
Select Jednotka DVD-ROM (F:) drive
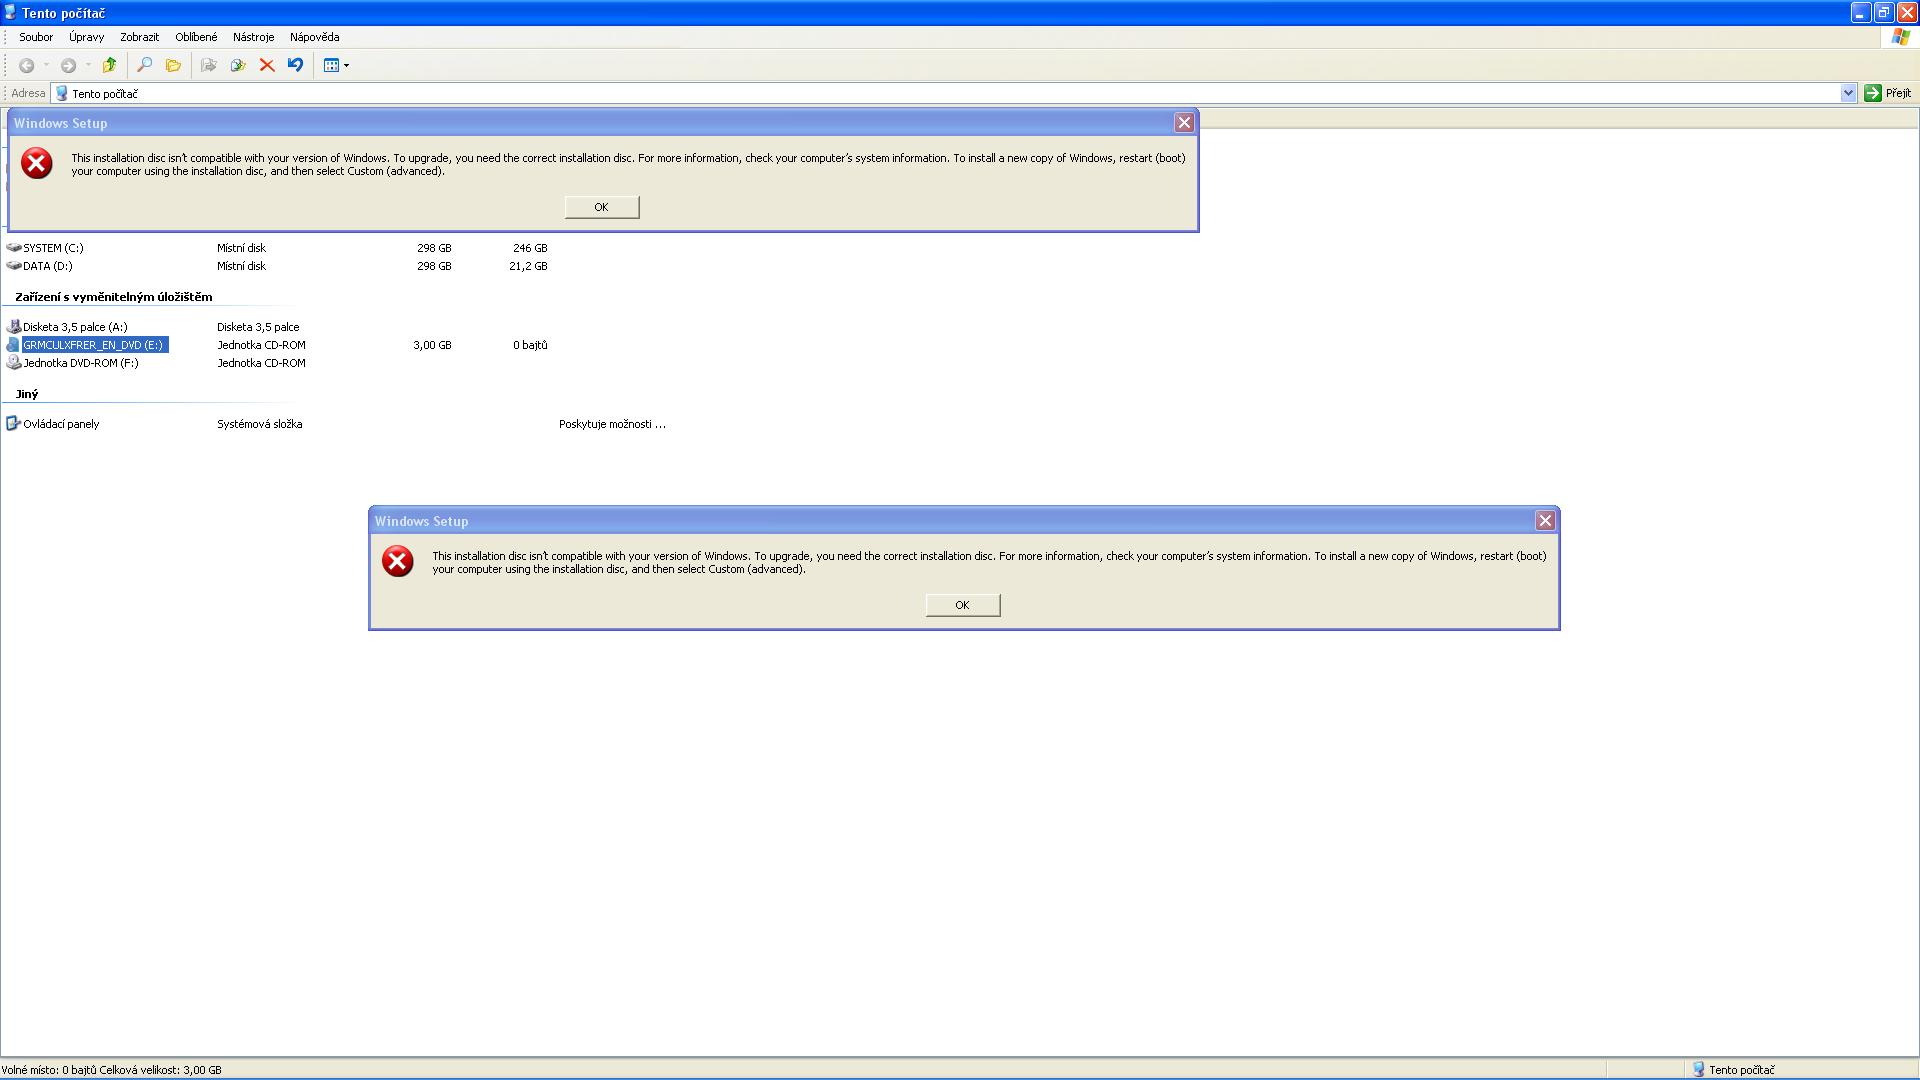click(81, 363)
